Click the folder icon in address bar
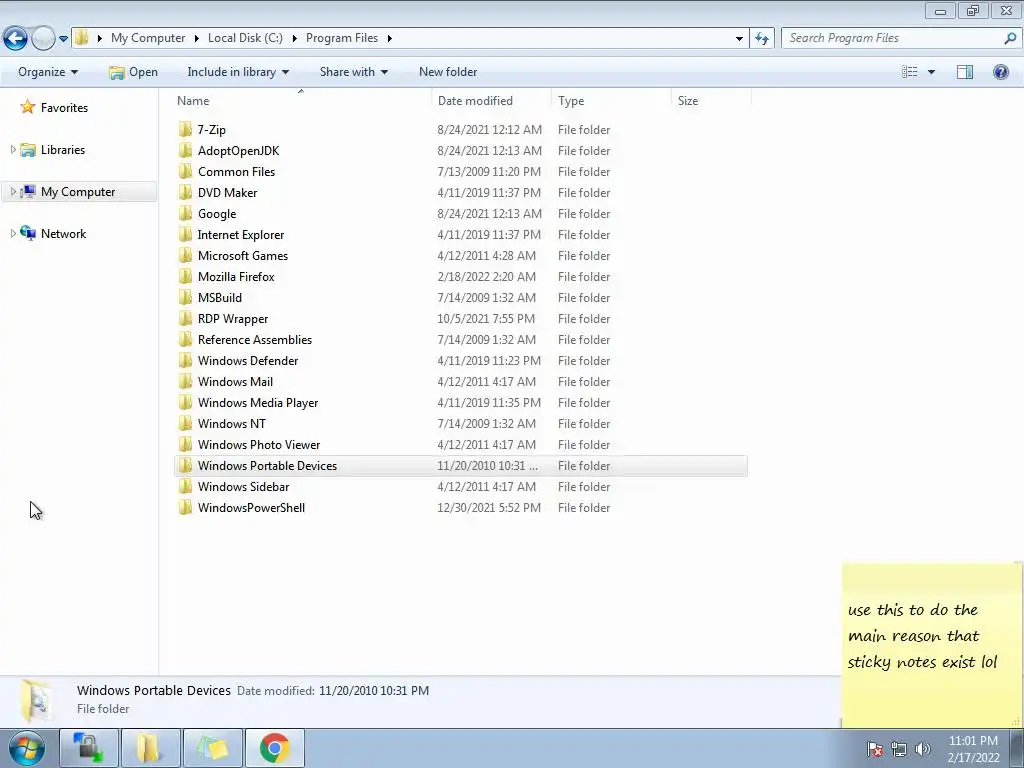1024x768 pixels. click(82, 37)
